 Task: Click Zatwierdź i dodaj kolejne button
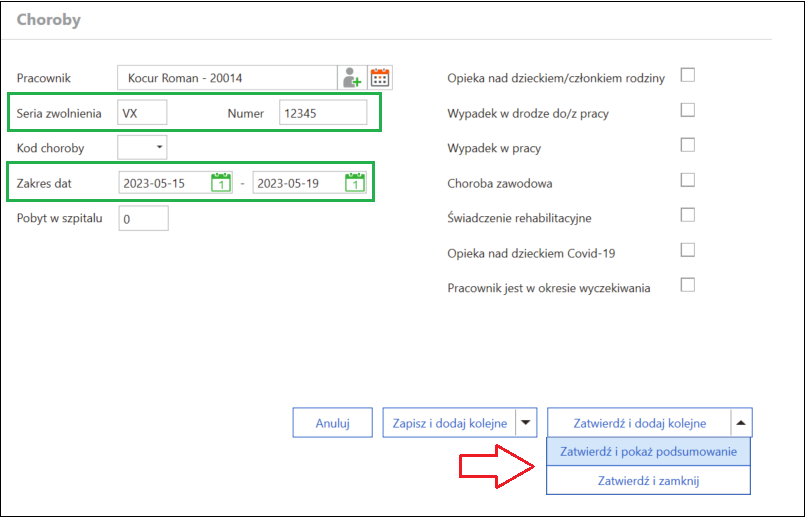click(x=639, y=423)
